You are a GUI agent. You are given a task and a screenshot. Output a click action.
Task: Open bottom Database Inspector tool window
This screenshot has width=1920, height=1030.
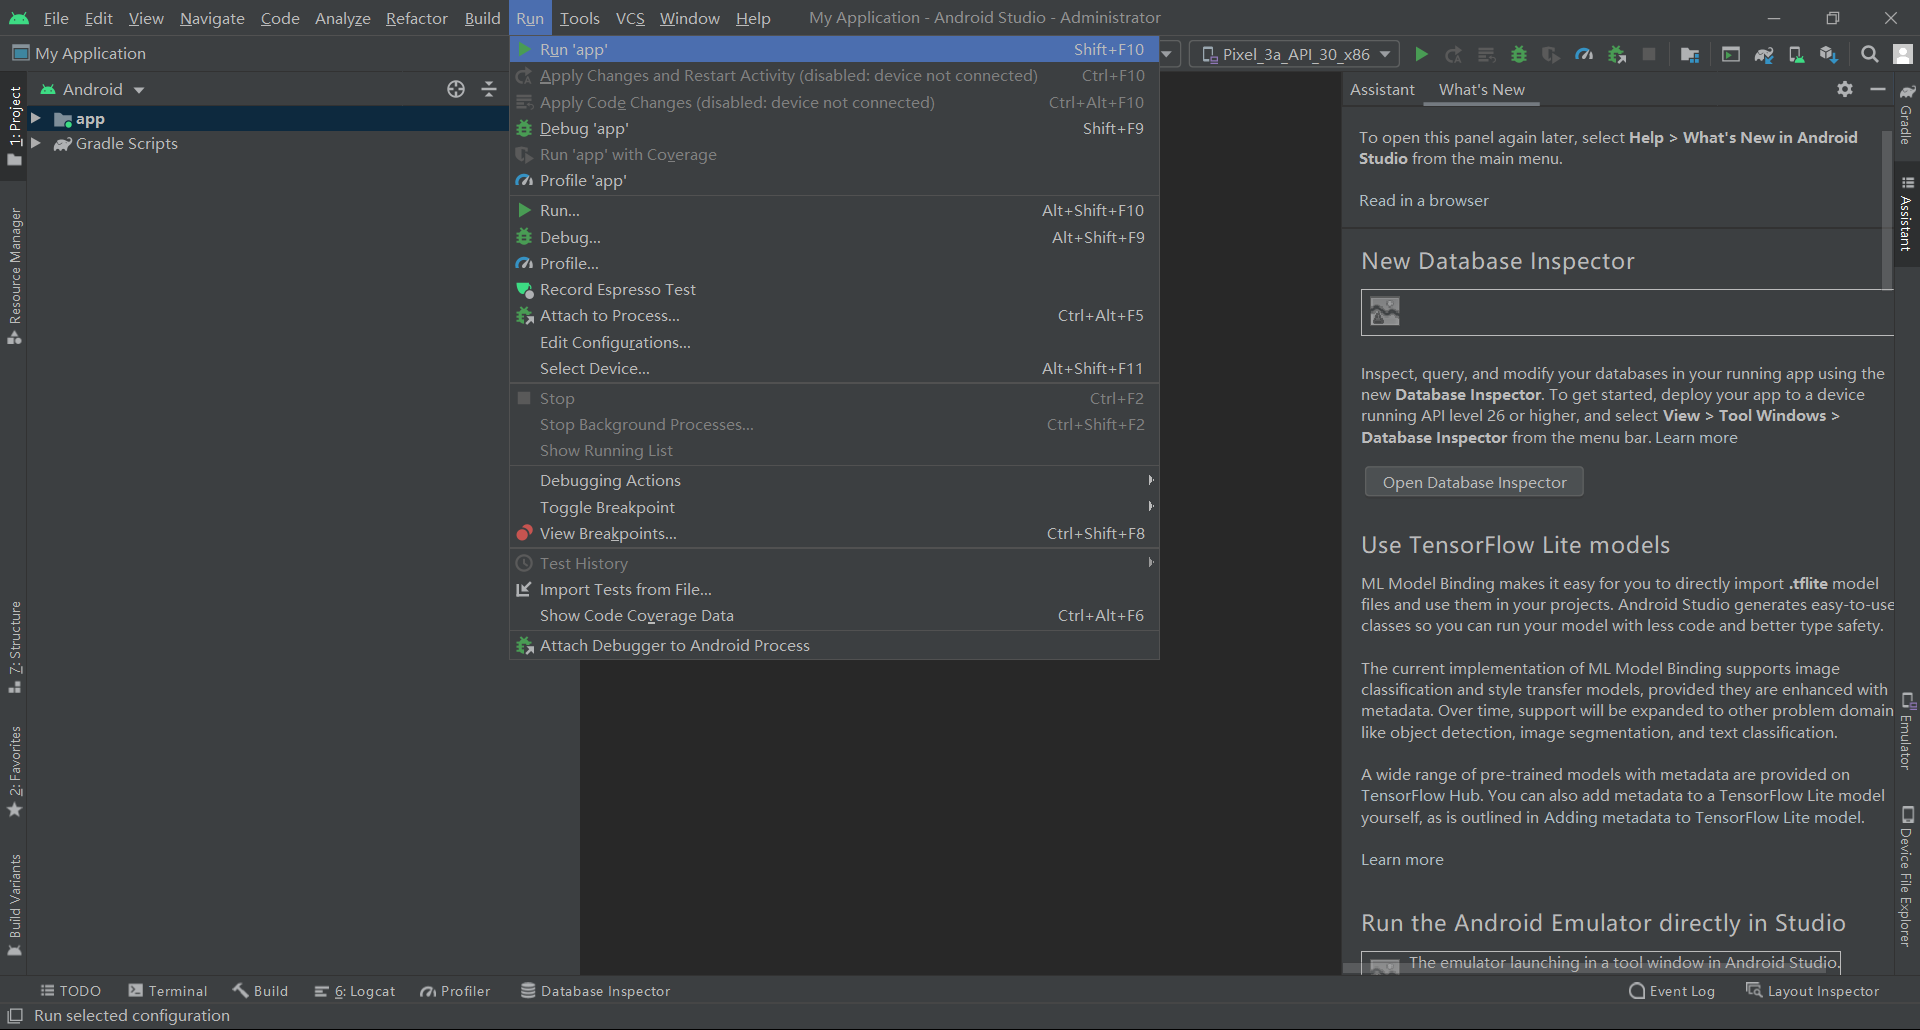point(595,991)
